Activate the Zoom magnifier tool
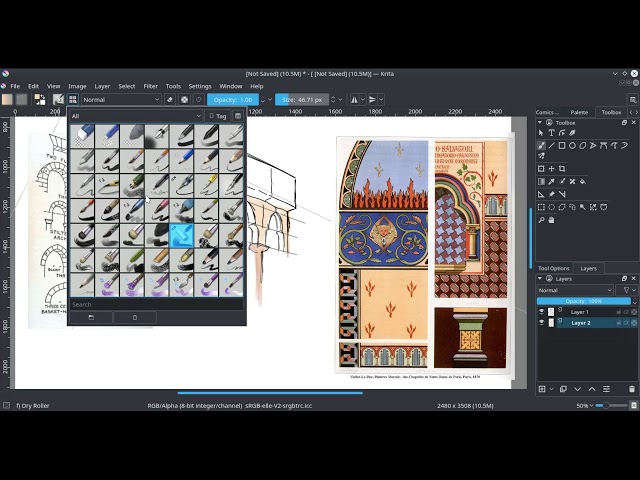 (x=541, y=220)
